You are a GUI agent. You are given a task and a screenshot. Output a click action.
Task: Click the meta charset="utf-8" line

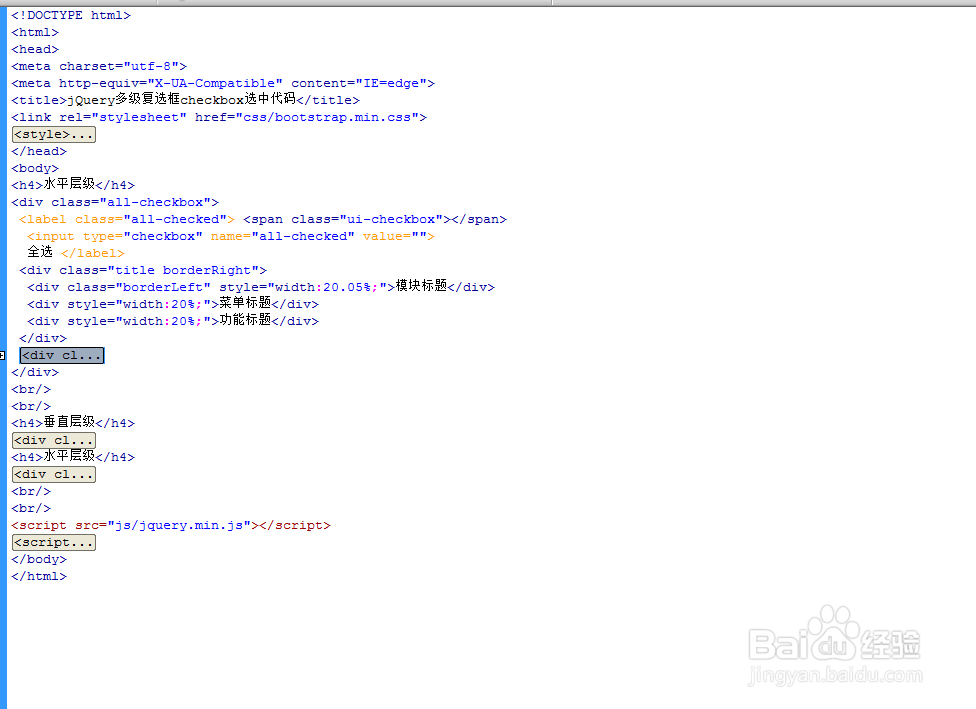coord(99,66)
